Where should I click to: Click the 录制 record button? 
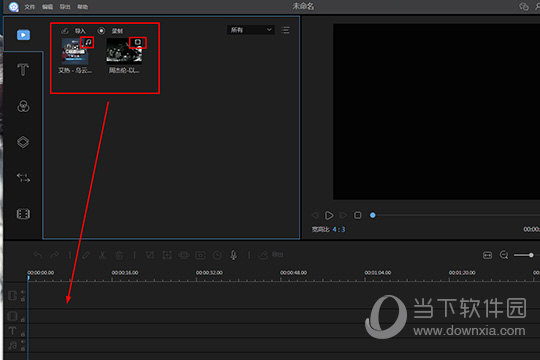pyautogui.click(x=111, y=31)
